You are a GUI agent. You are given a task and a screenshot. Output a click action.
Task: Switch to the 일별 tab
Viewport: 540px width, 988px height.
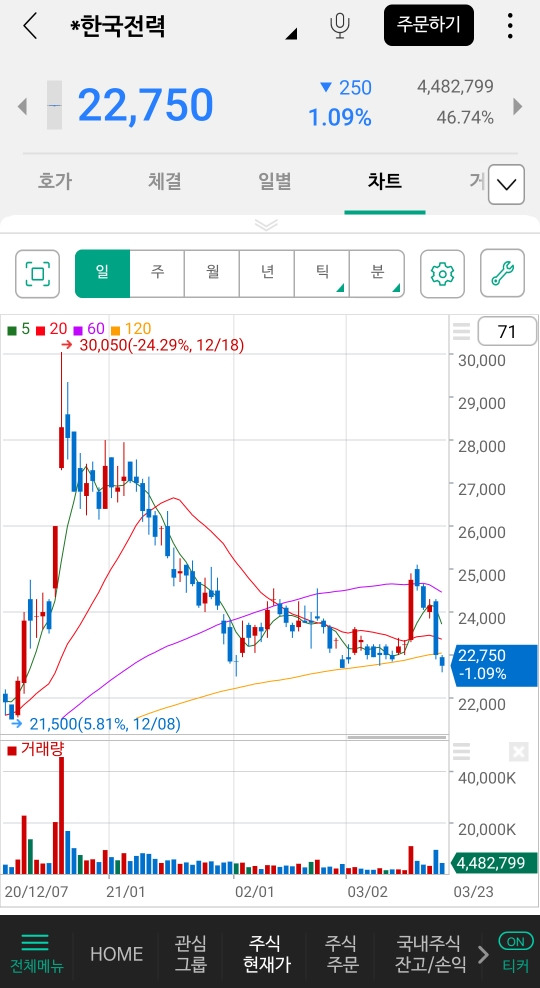click(x=275, y=181)
